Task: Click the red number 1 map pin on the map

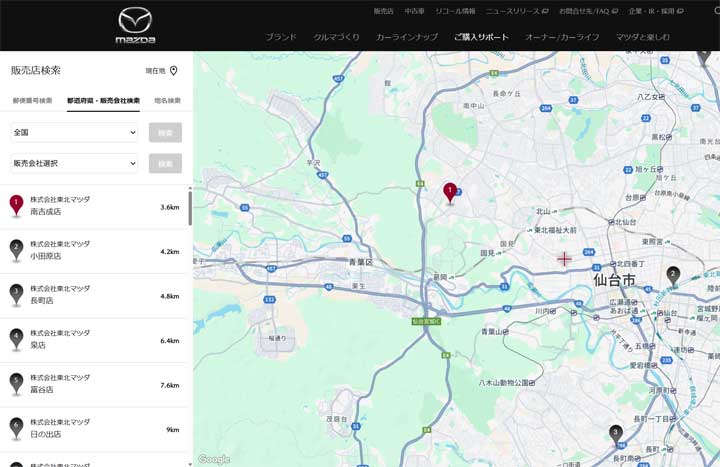Action: (450, 193)
